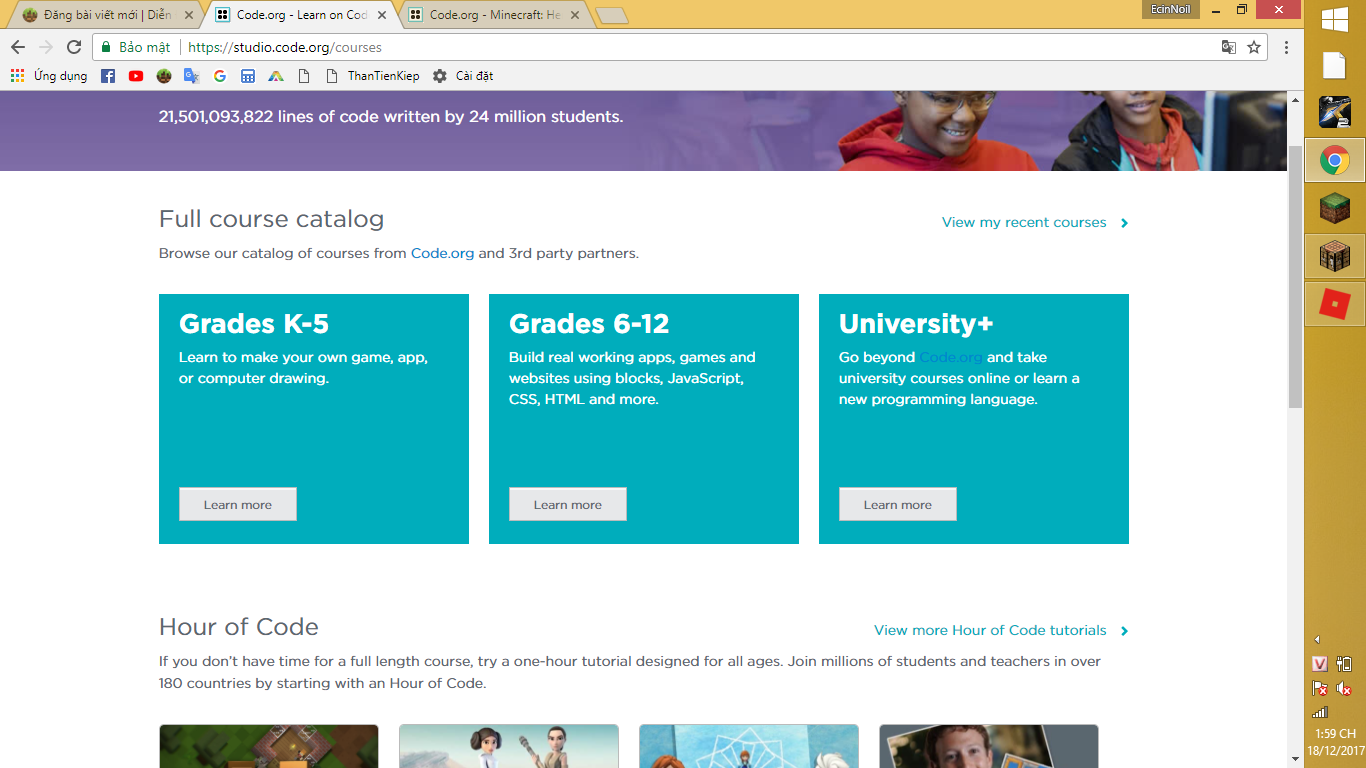Image resolution: width=1366 pixels, height=768 pixels.
Task: Click the page vertical scrollbar thumb
Action: 1295,276
